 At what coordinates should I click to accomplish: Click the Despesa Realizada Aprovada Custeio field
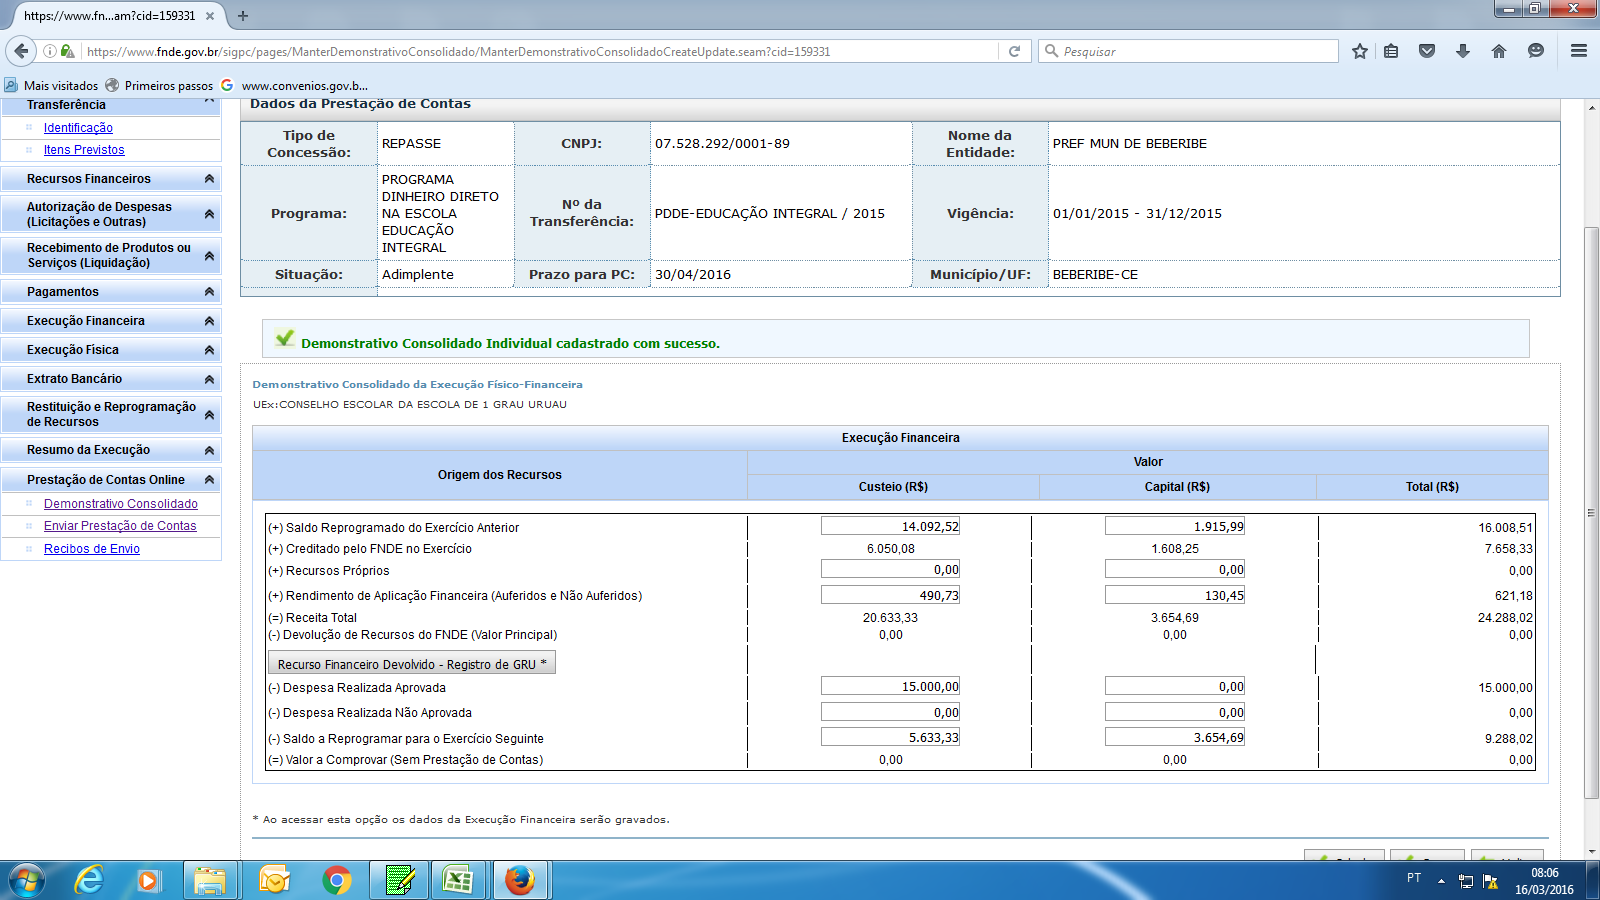click(x=890, y=687)
